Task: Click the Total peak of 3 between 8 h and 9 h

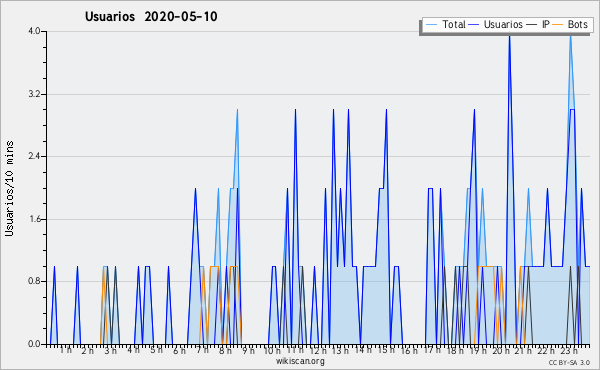Action: [x=237, y=110]
